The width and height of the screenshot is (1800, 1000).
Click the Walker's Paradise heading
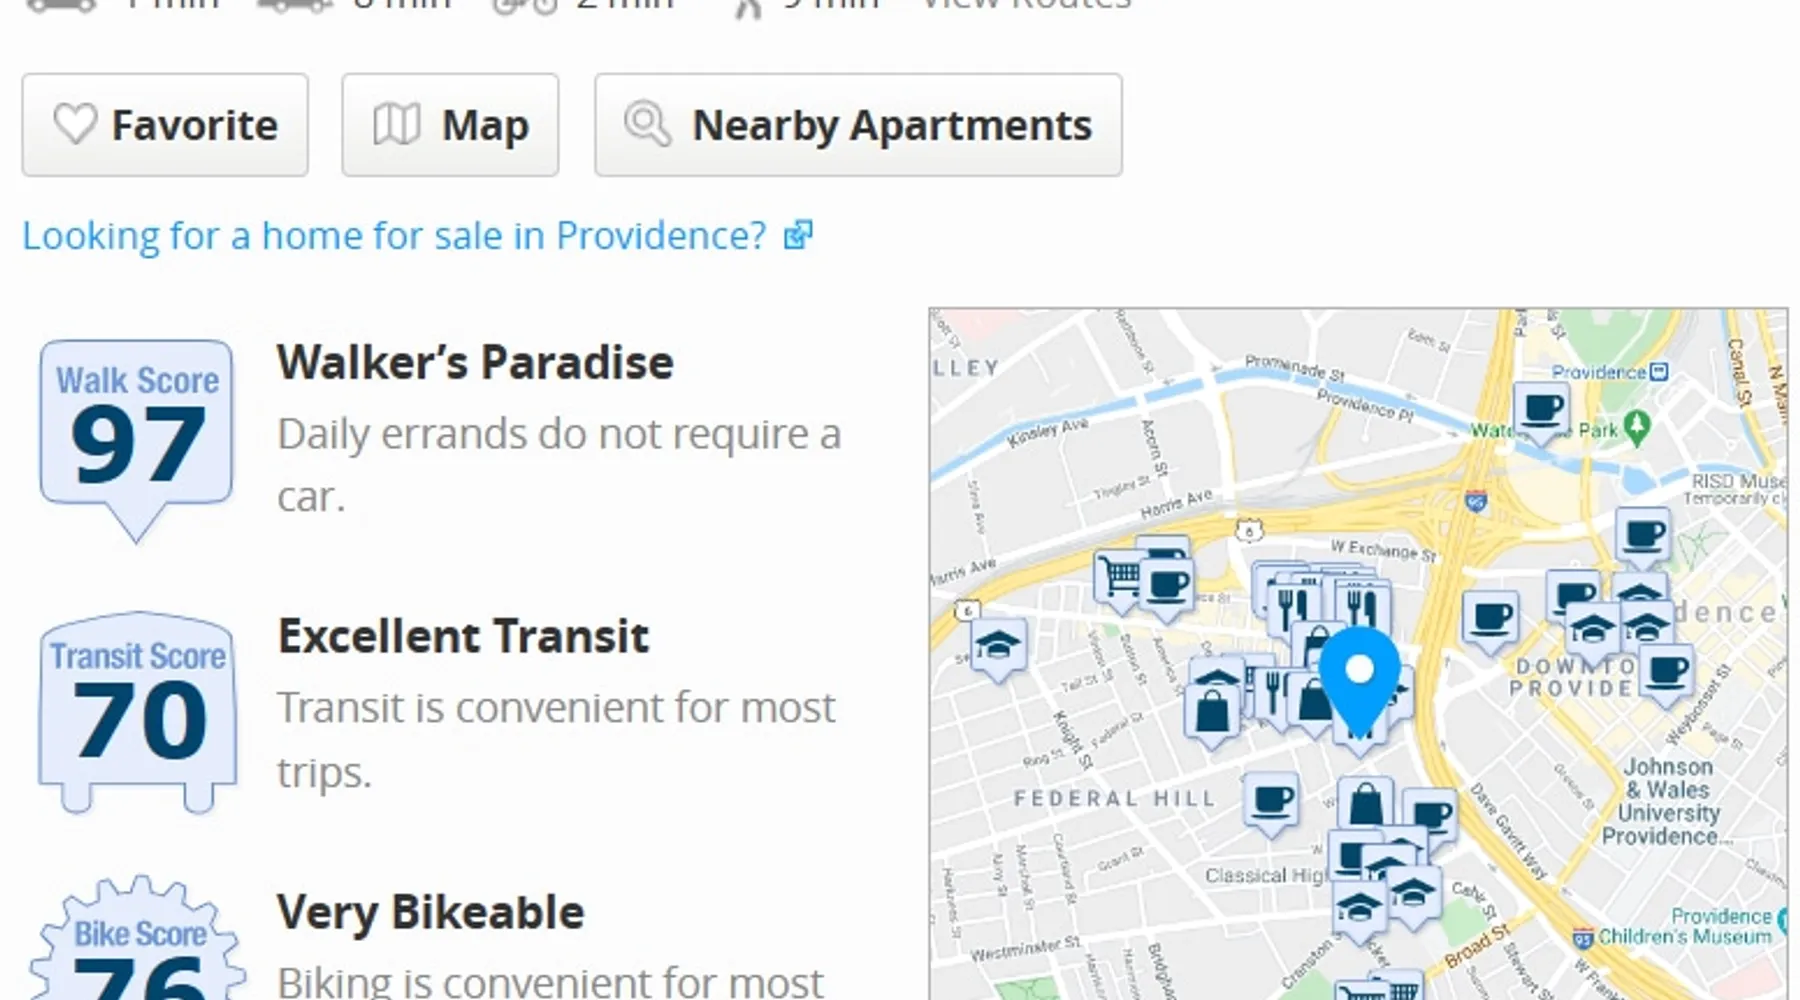coord(475,362)
